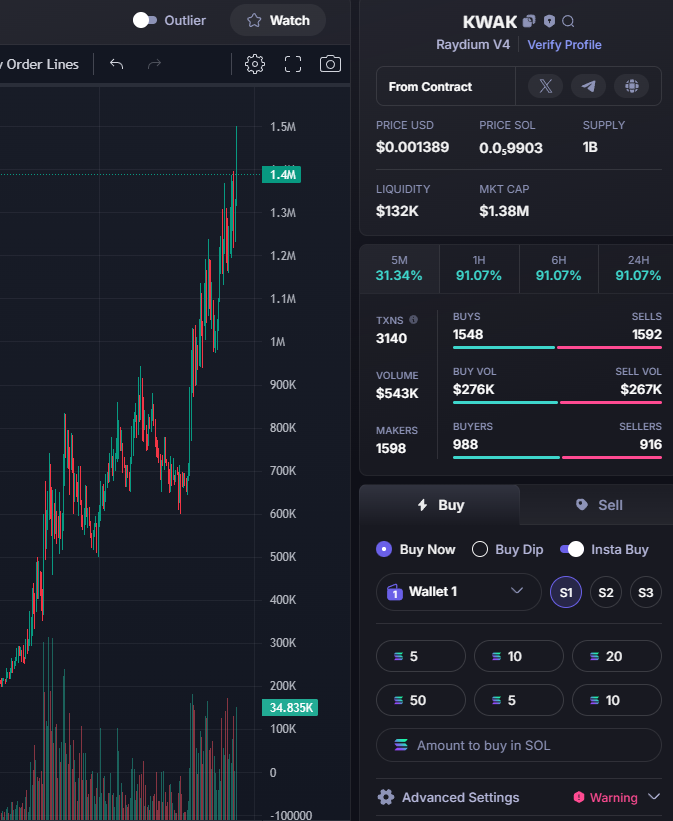This screenshot has width=673, height=821.
Task: Copy KWAK contract address icon
Action: (529, 21)
